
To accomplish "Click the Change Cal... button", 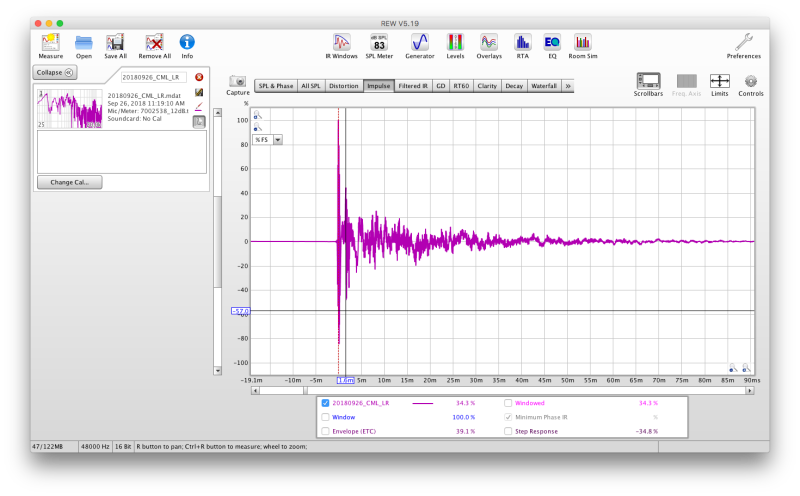I will (x=69, y=182).
